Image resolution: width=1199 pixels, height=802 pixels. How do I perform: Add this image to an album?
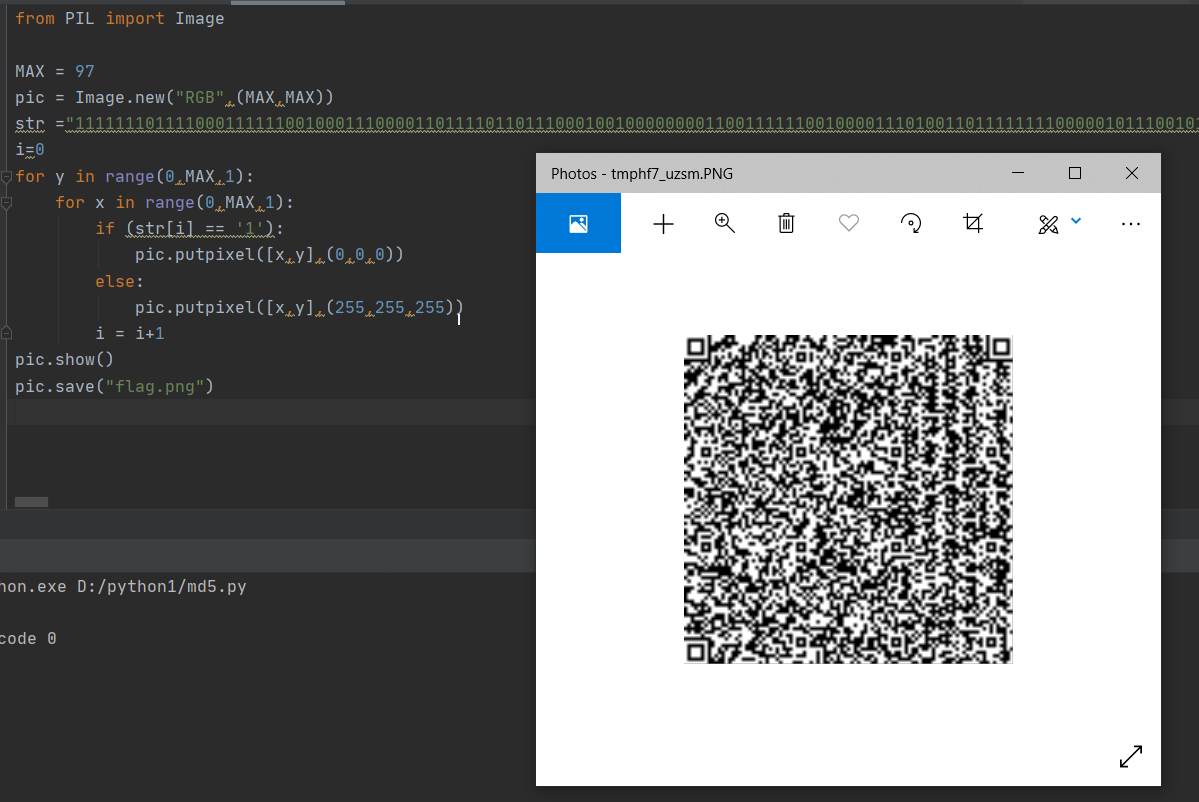pyautogui.click(x=662, y=223)
